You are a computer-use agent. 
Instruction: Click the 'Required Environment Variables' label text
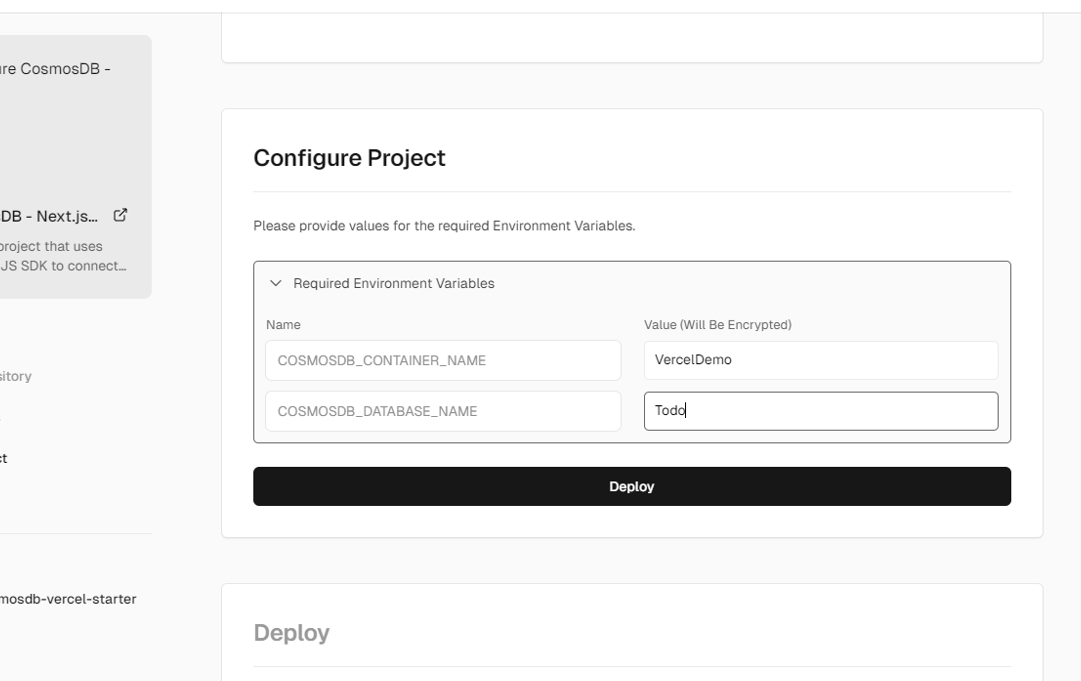pyautogui.click(x=394, y=283)
